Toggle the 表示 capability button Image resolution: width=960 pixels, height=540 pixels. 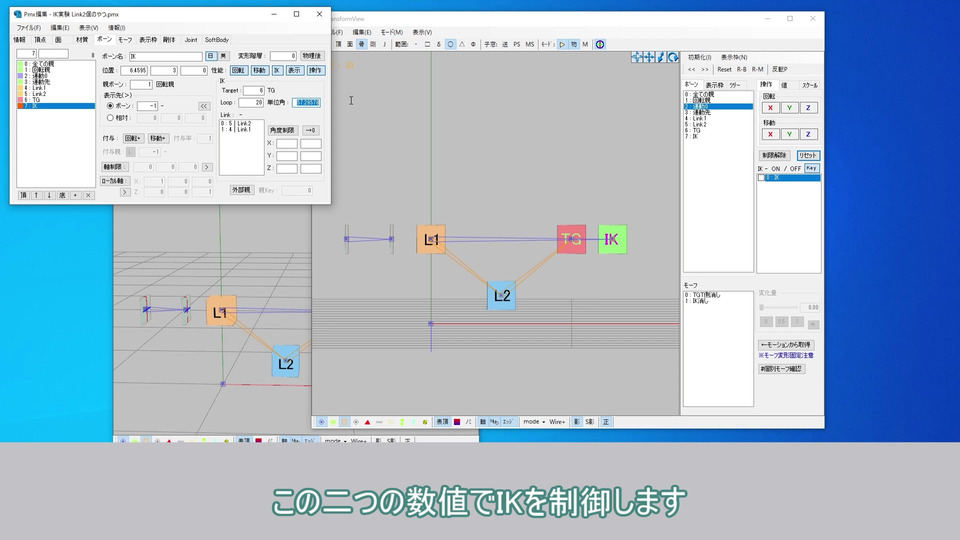coord(294,70)
